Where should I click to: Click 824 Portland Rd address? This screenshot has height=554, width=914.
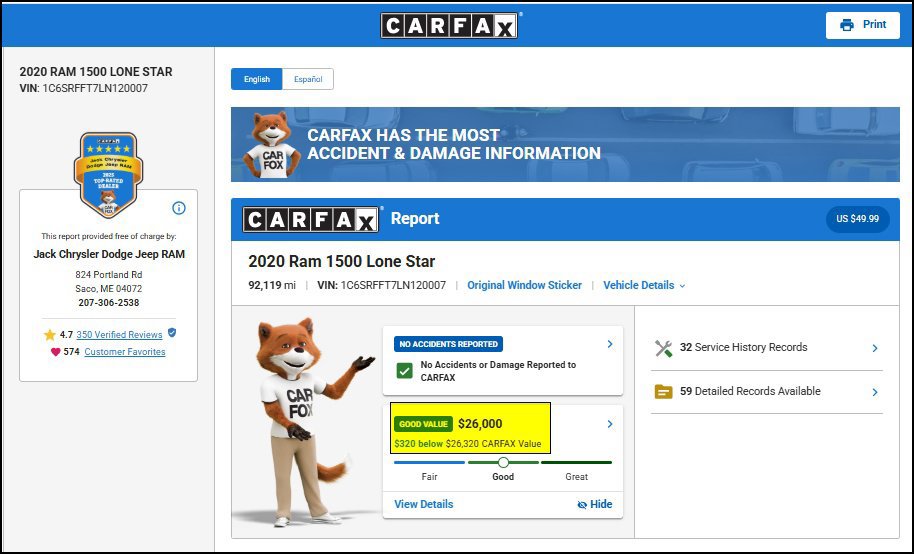[108, 275]
